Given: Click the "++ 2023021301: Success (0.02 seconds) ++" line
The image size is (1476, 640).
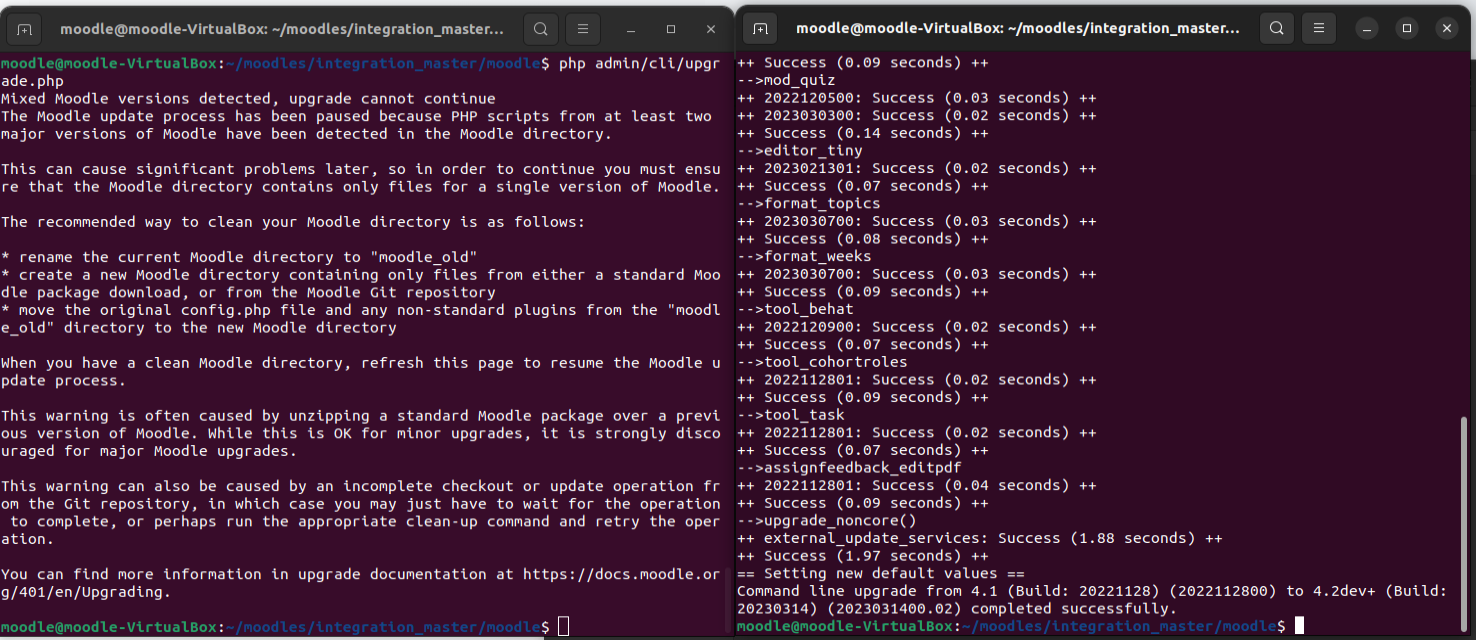Looking at the screenshot, I should [x=917, y=169].
